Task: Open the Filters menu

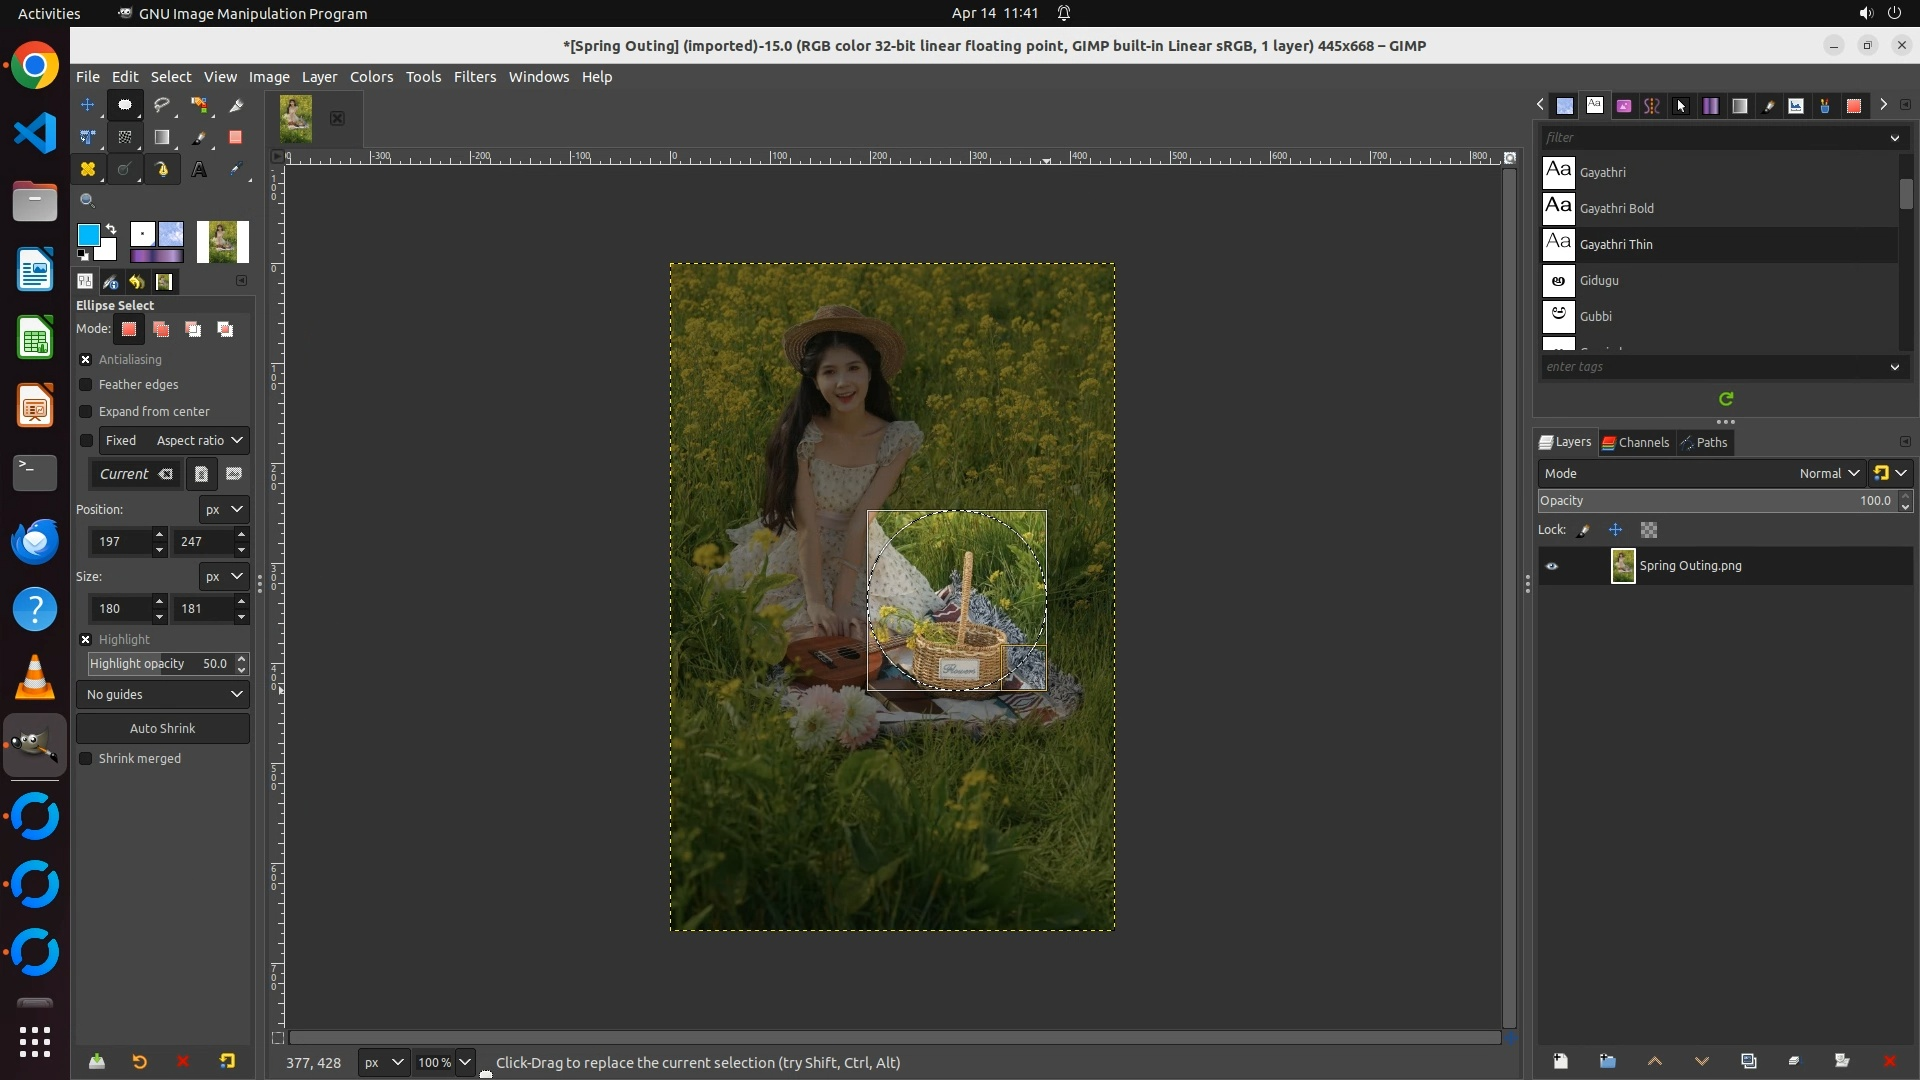Action: (x=474, y=77)
